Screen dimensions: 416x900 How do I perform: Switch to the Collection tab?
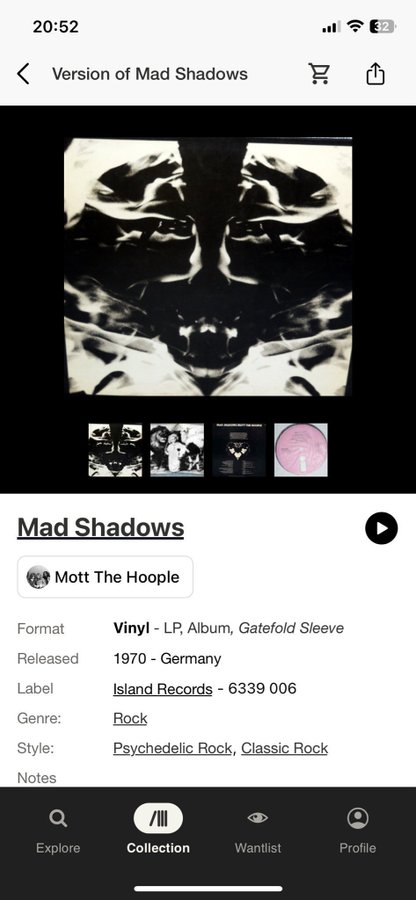[x=158, y=830]
